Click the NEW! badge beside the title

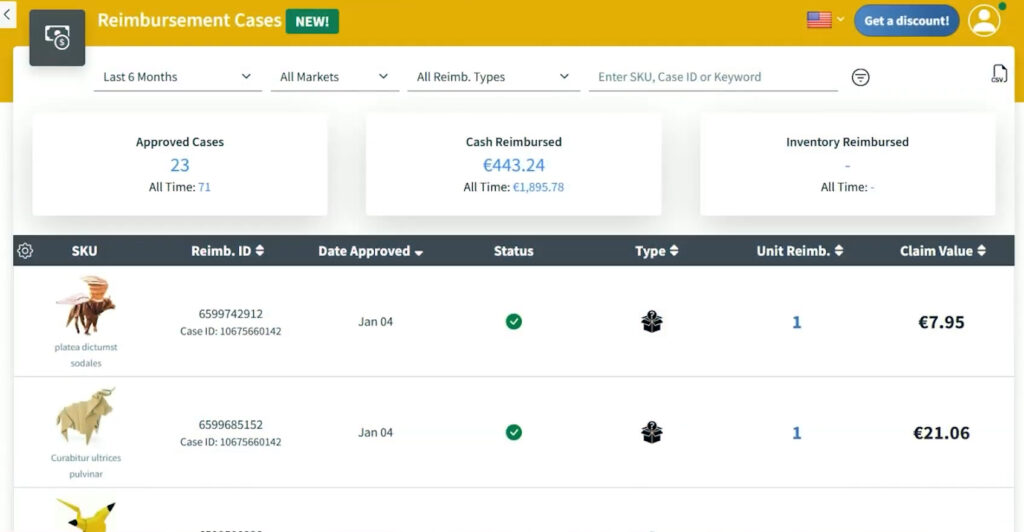pyautogui.click(x=312, y=22)
